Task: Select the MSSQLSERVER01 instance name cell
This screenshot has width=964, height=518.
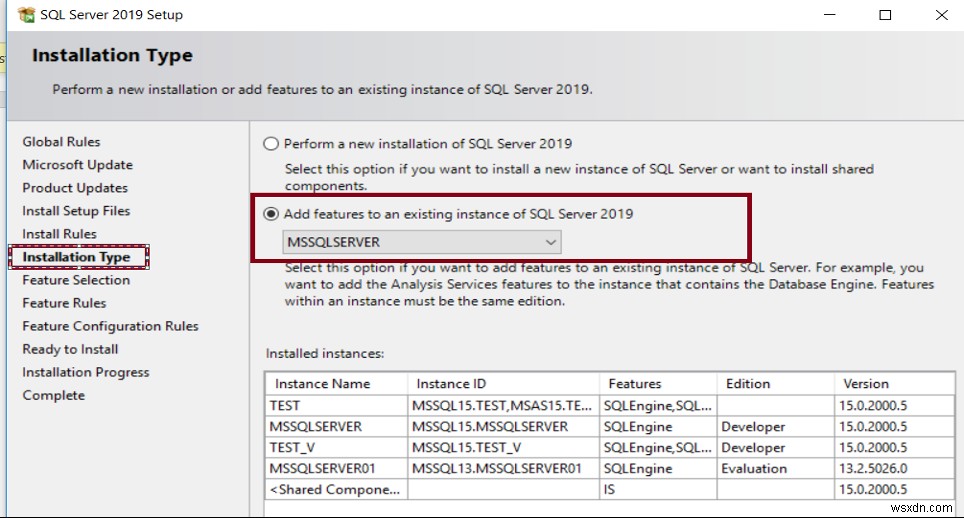Action: (336, 468)
